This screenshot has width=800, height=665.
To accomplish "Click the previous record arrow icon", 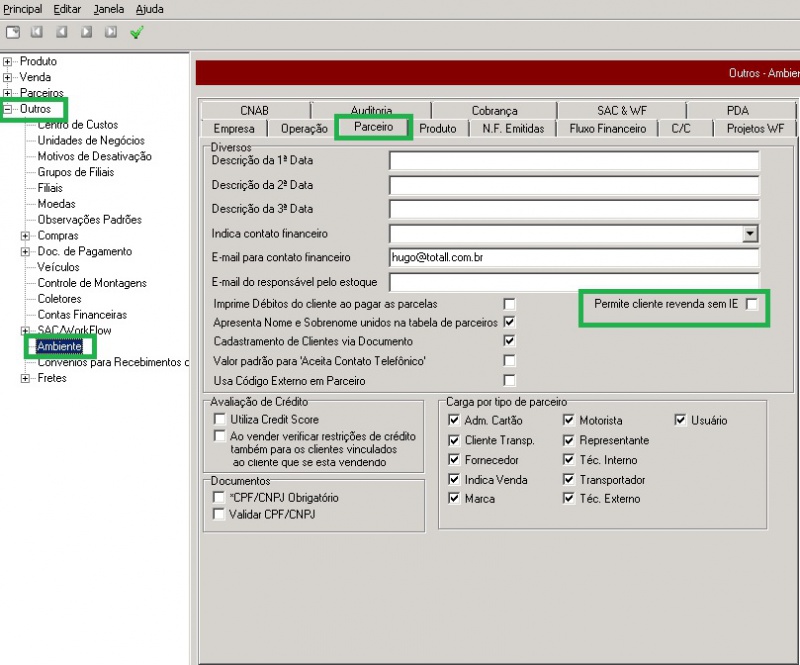I will [62, 32].
